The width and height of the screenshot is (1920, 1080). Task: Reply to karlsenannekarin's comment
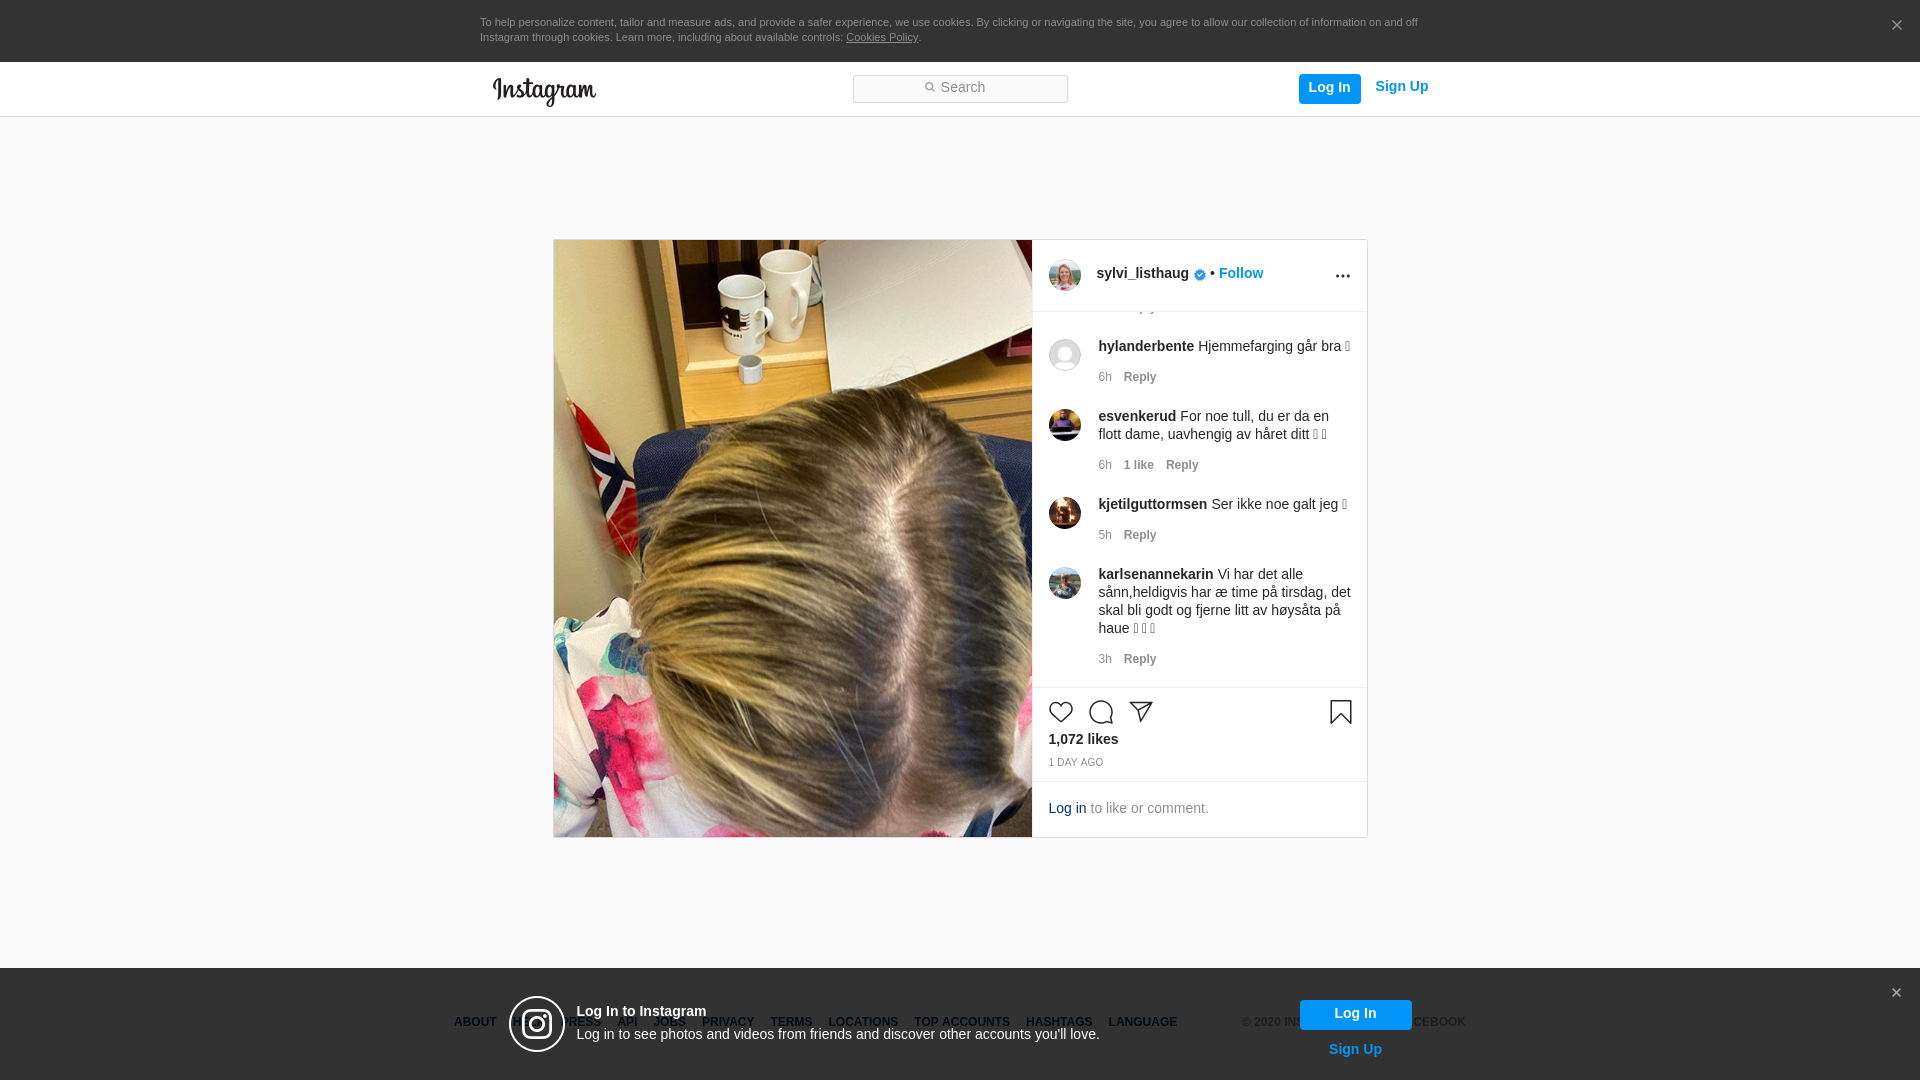coord(1140,660)
